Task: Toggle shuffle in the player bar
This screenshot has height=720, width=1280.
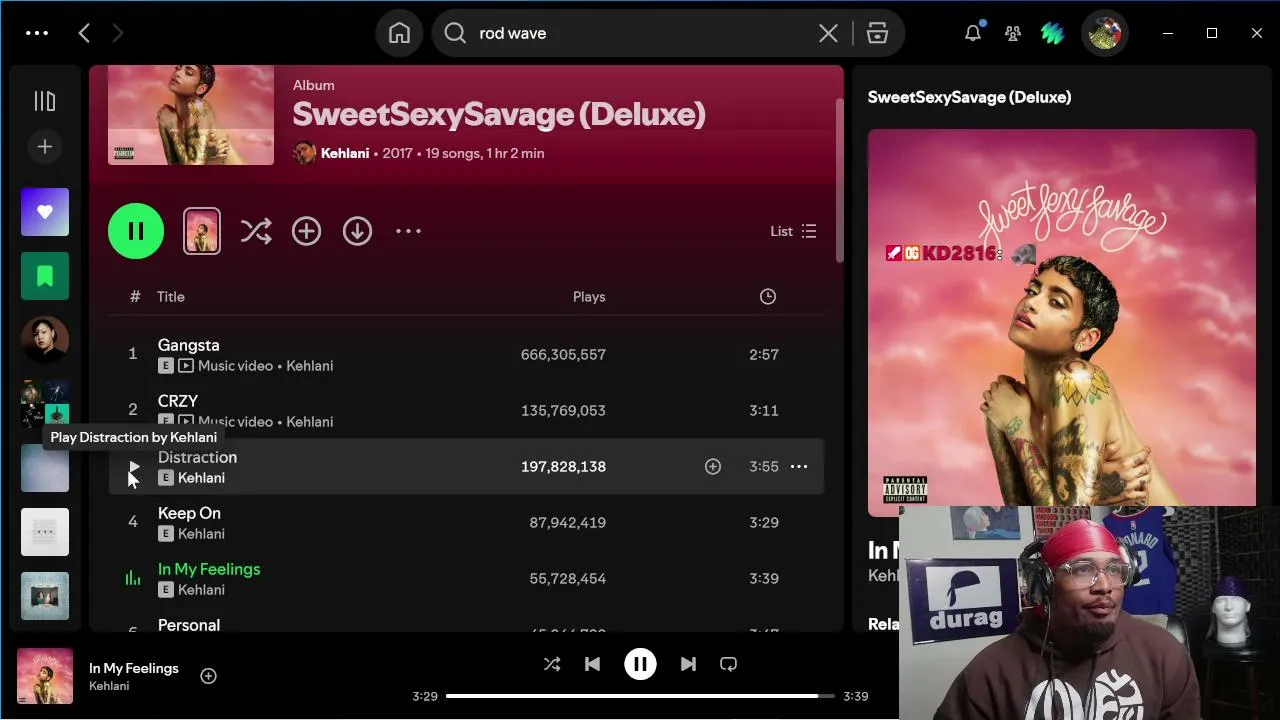Action: point(552,664)
